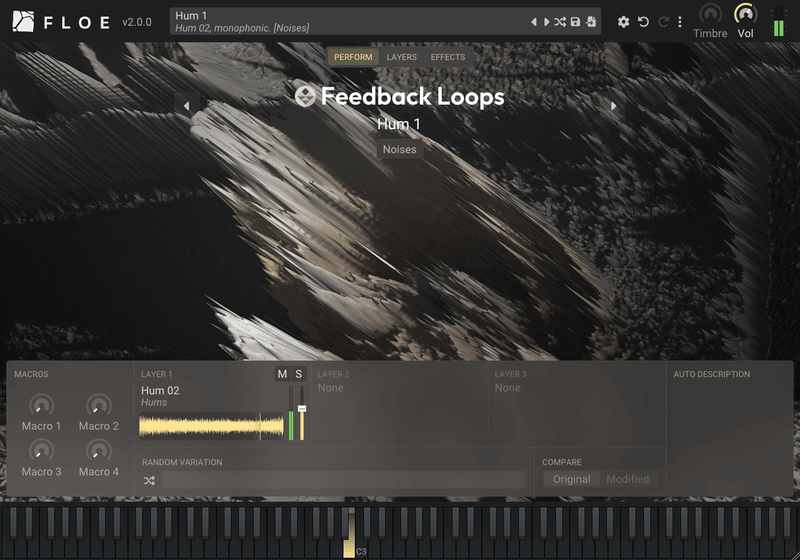Screen dimensions: 800x560
Task: Go to previous instrument with left arrow over artwork
Action: [186, 106]
